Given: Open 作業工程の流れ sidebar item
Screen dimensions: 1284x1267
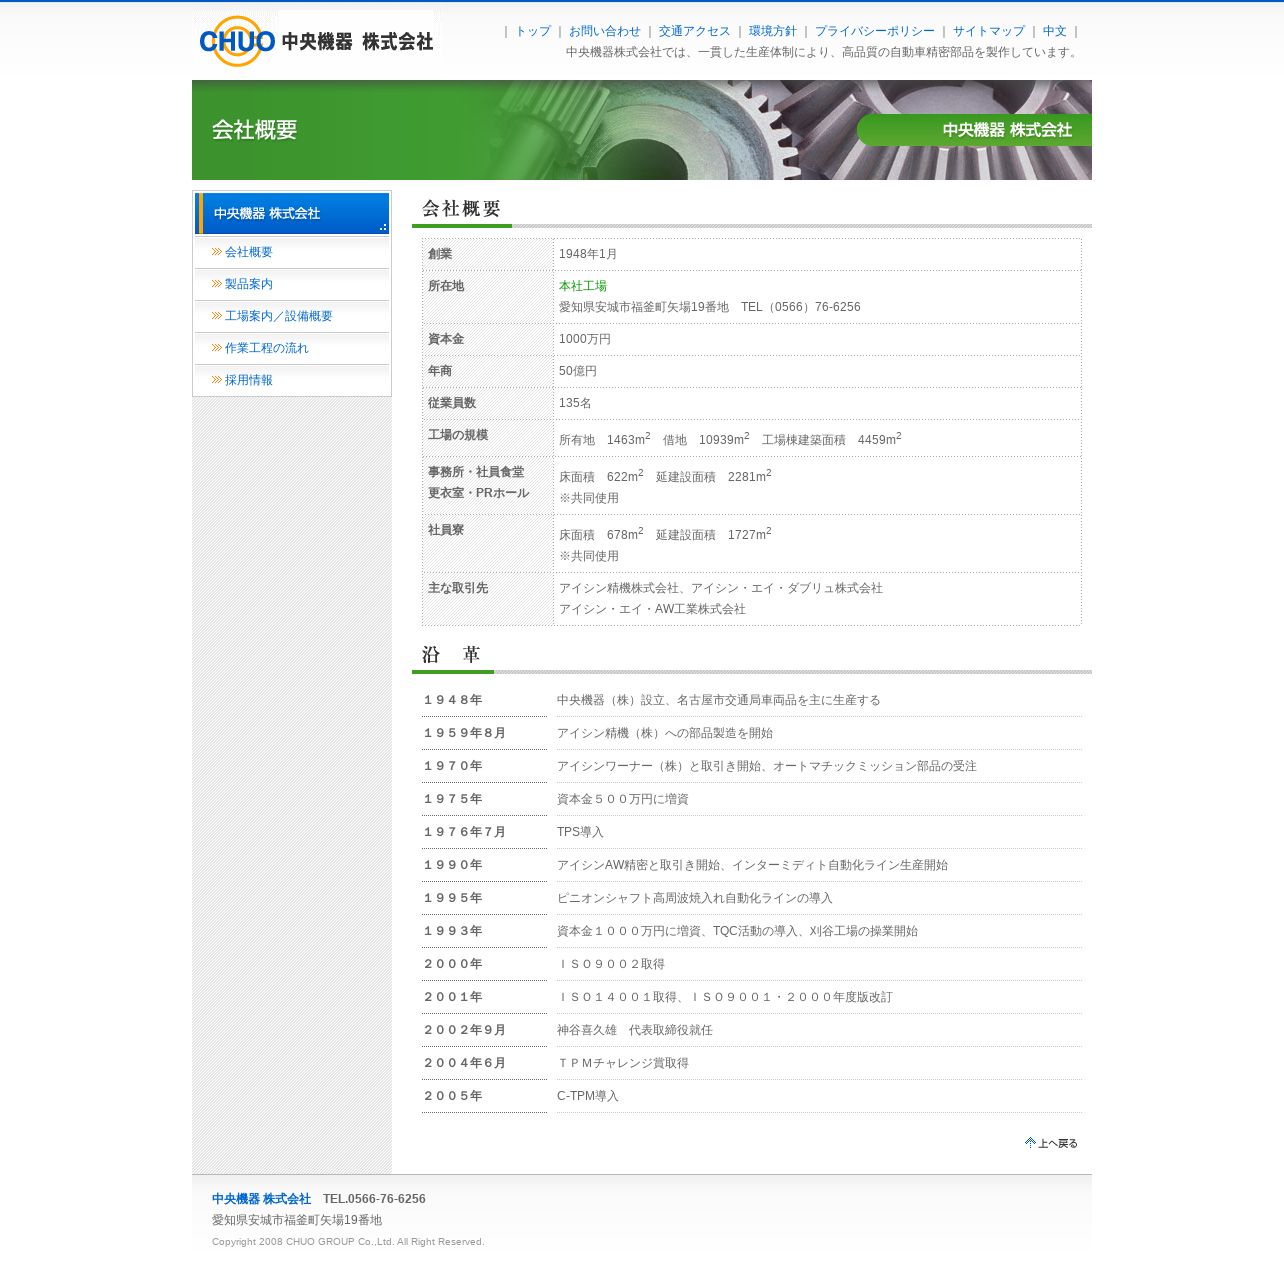Looking at the screenshot, I should tap(266, 348).
